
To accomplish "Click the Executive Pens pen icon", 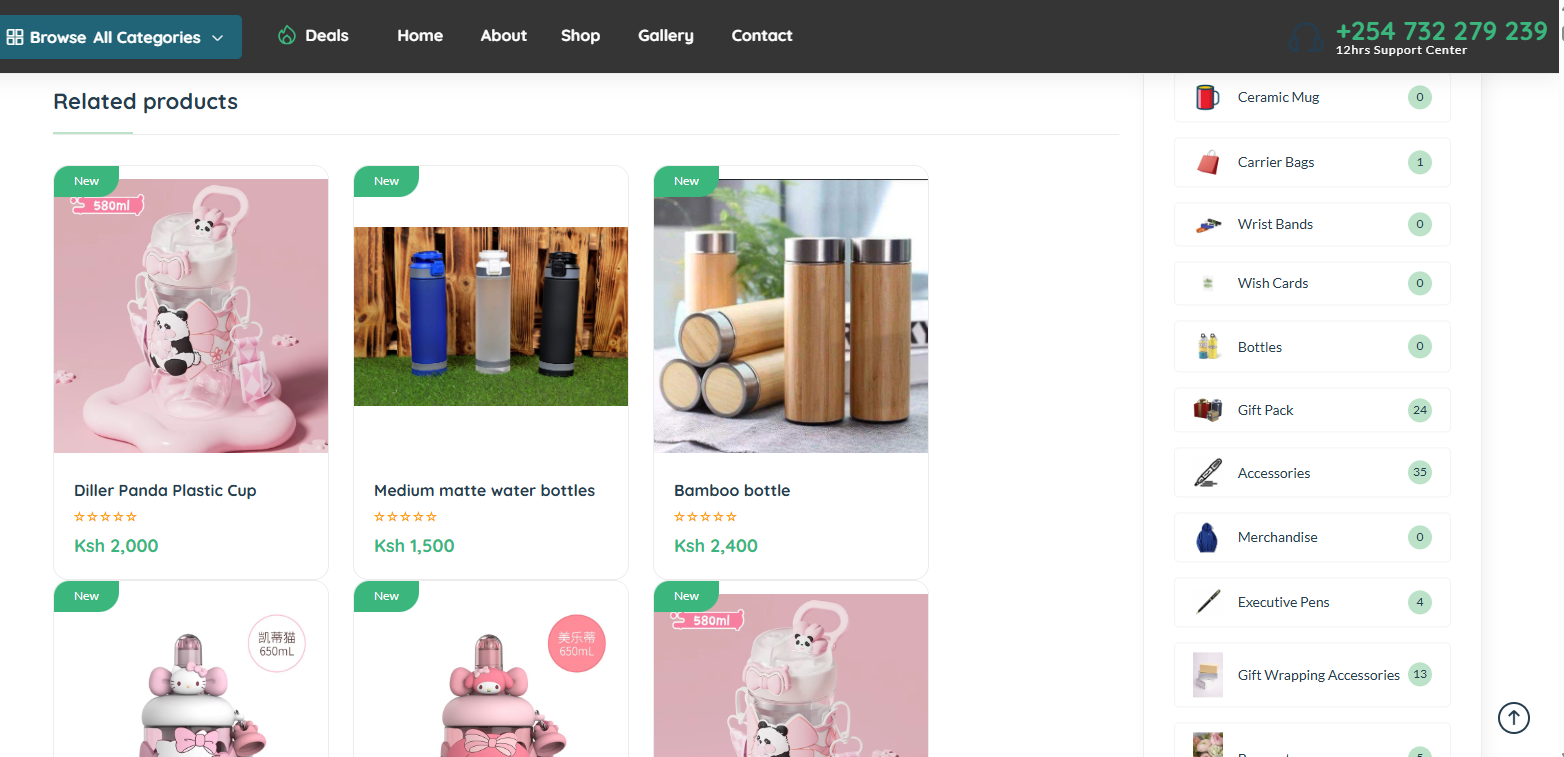I will [1208, 602].
